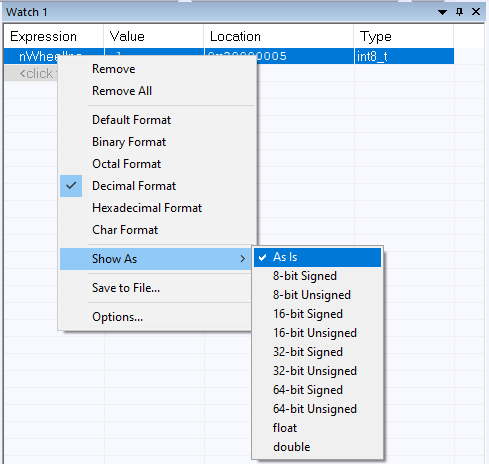This screenshot has width=489, height=464.
Task: Choose Octal Format display
Action: coord(157,164)
